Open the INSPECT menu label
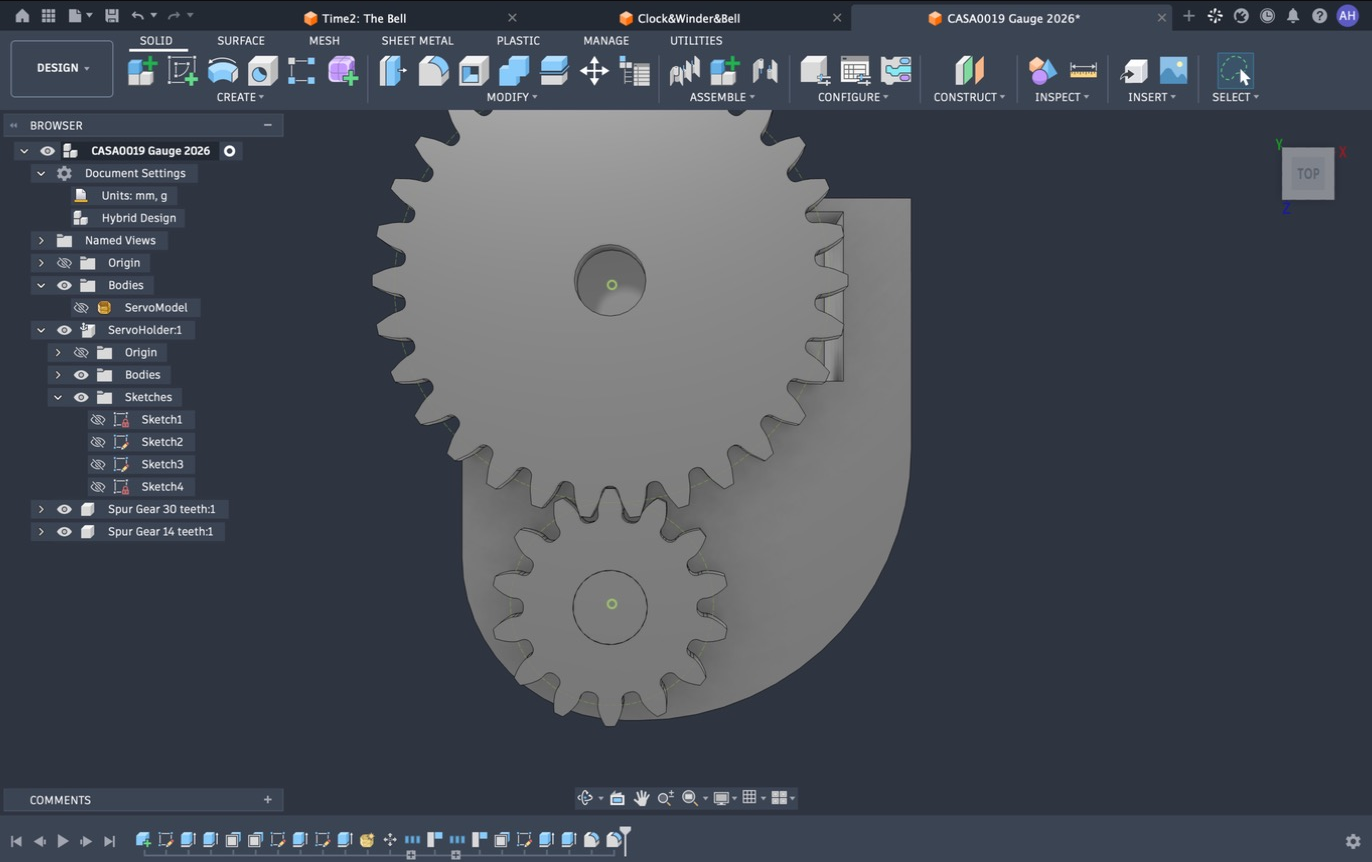Screen dimensions: 1372x862 coord(1062,97)
